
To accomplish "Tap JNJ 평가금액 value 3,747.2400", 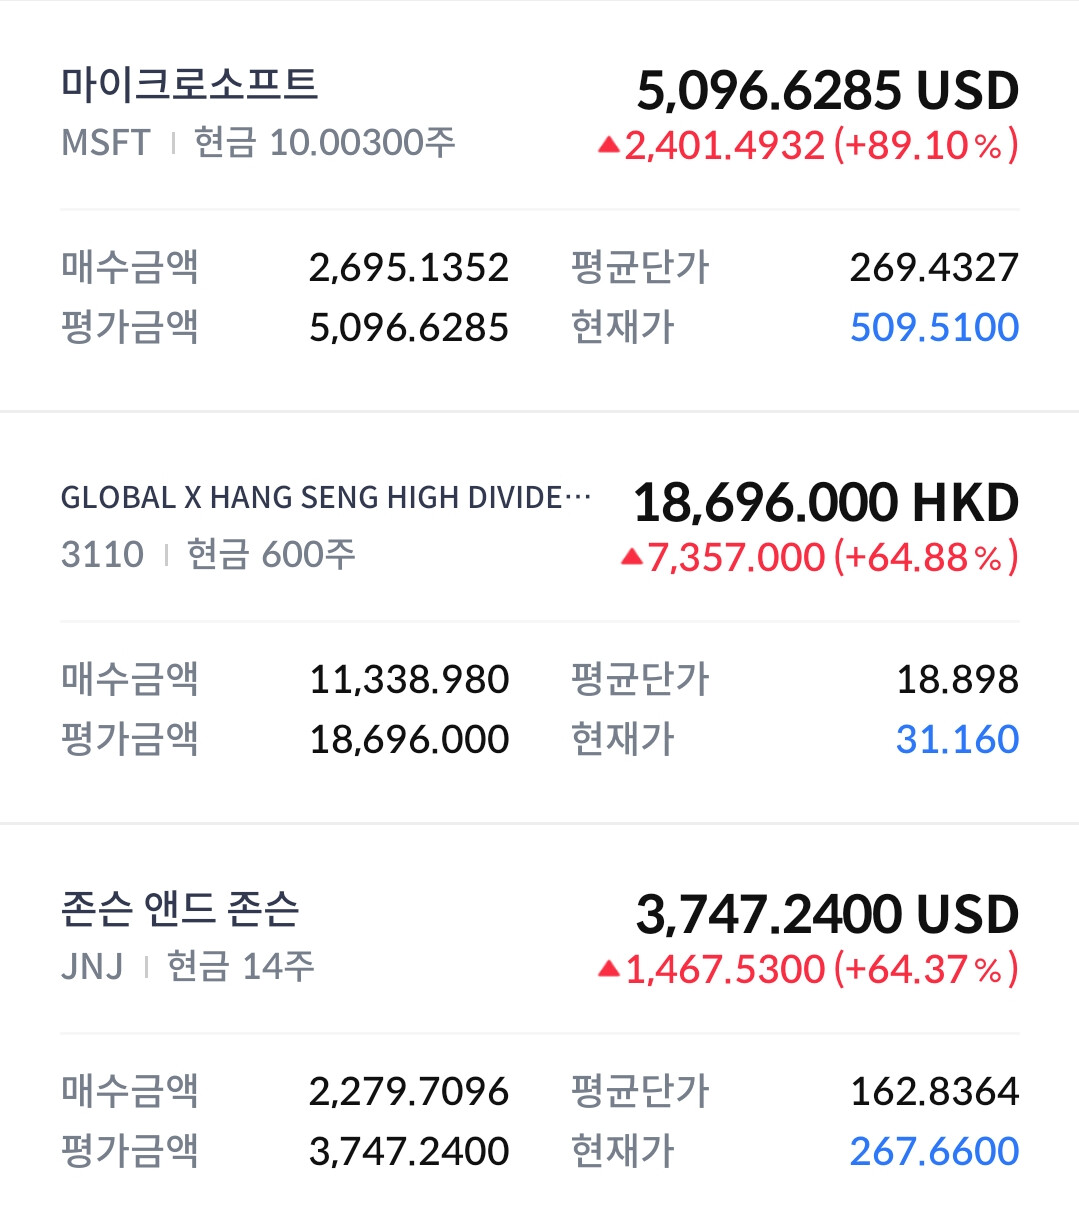I will coord(409,1151).
